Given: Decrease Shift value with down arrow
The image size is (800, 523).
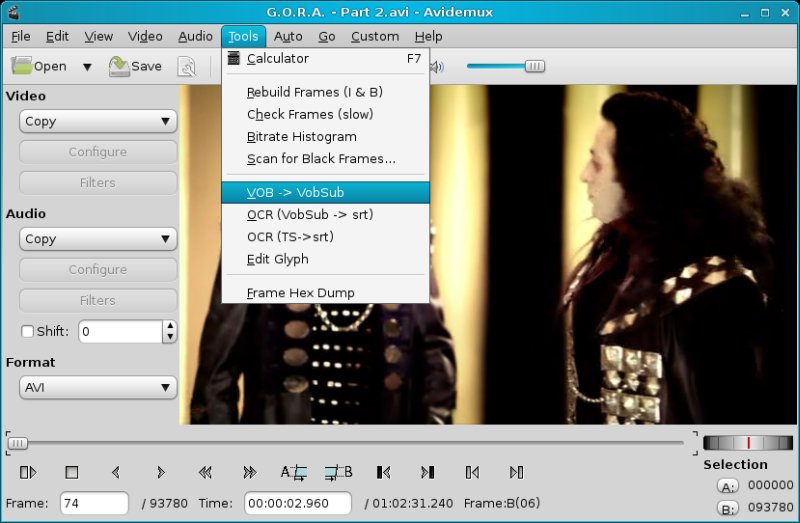Looking at the screenshot, I should click(170, 337).
